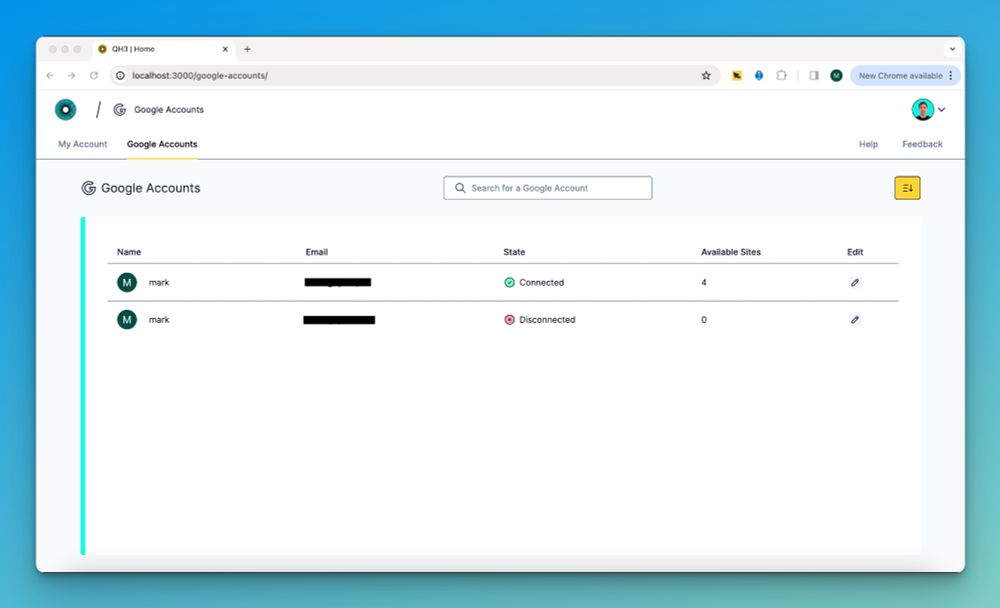
Task: Edit the connected mark account with pencil icon
Action: click(x=855, y=283)
